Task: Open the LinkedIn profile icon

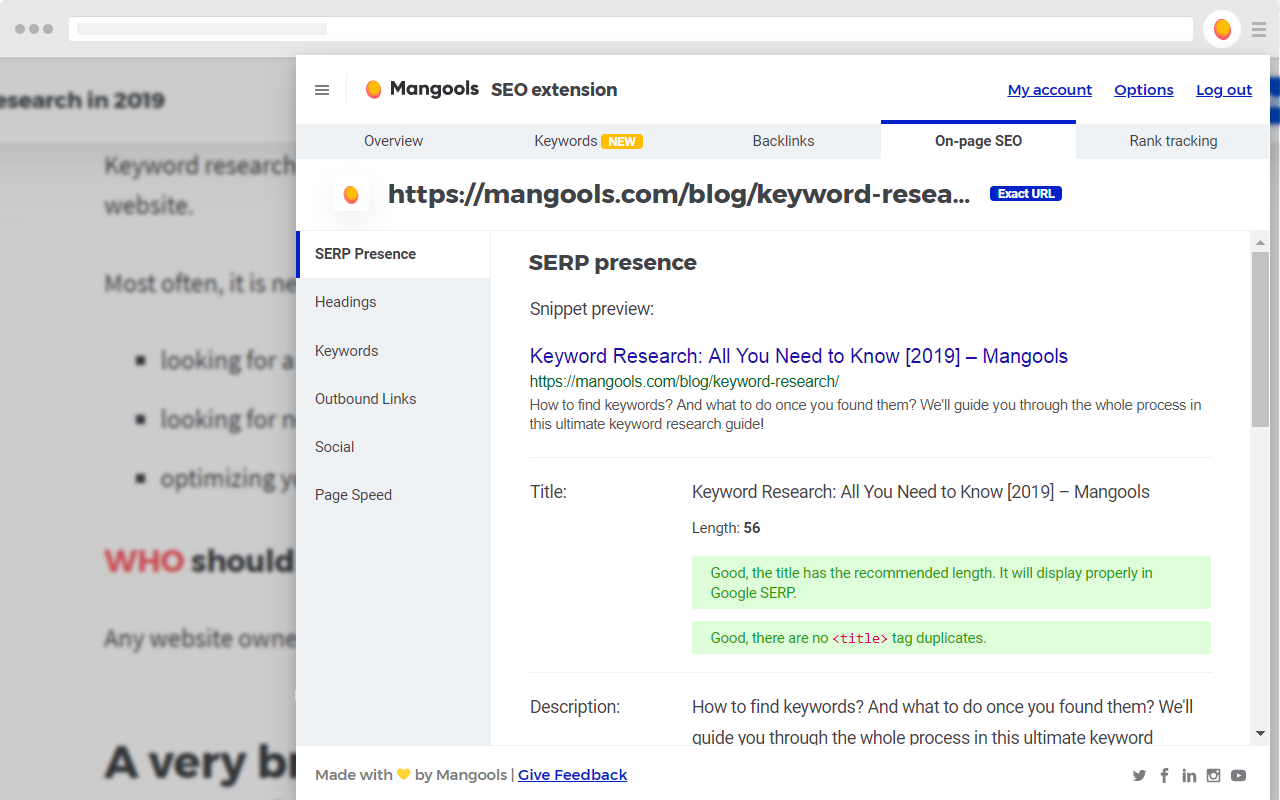Action: (x=1189, y=775)
